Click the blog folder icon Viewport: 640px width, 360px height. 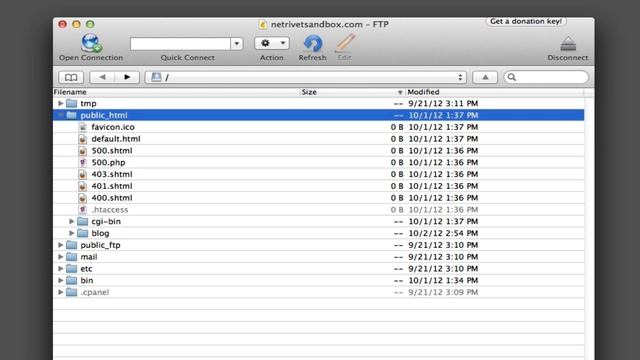(82, 233)
